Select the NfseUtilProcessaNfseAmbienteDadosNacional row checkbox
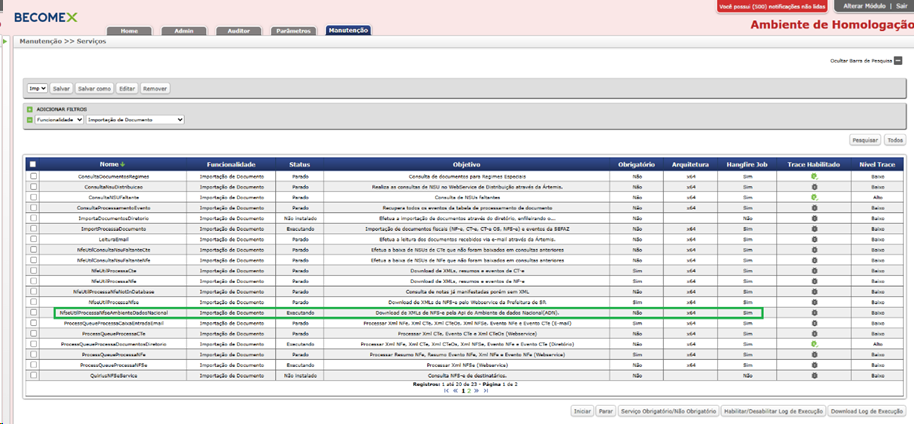914x424 pixels. (34, 313)
